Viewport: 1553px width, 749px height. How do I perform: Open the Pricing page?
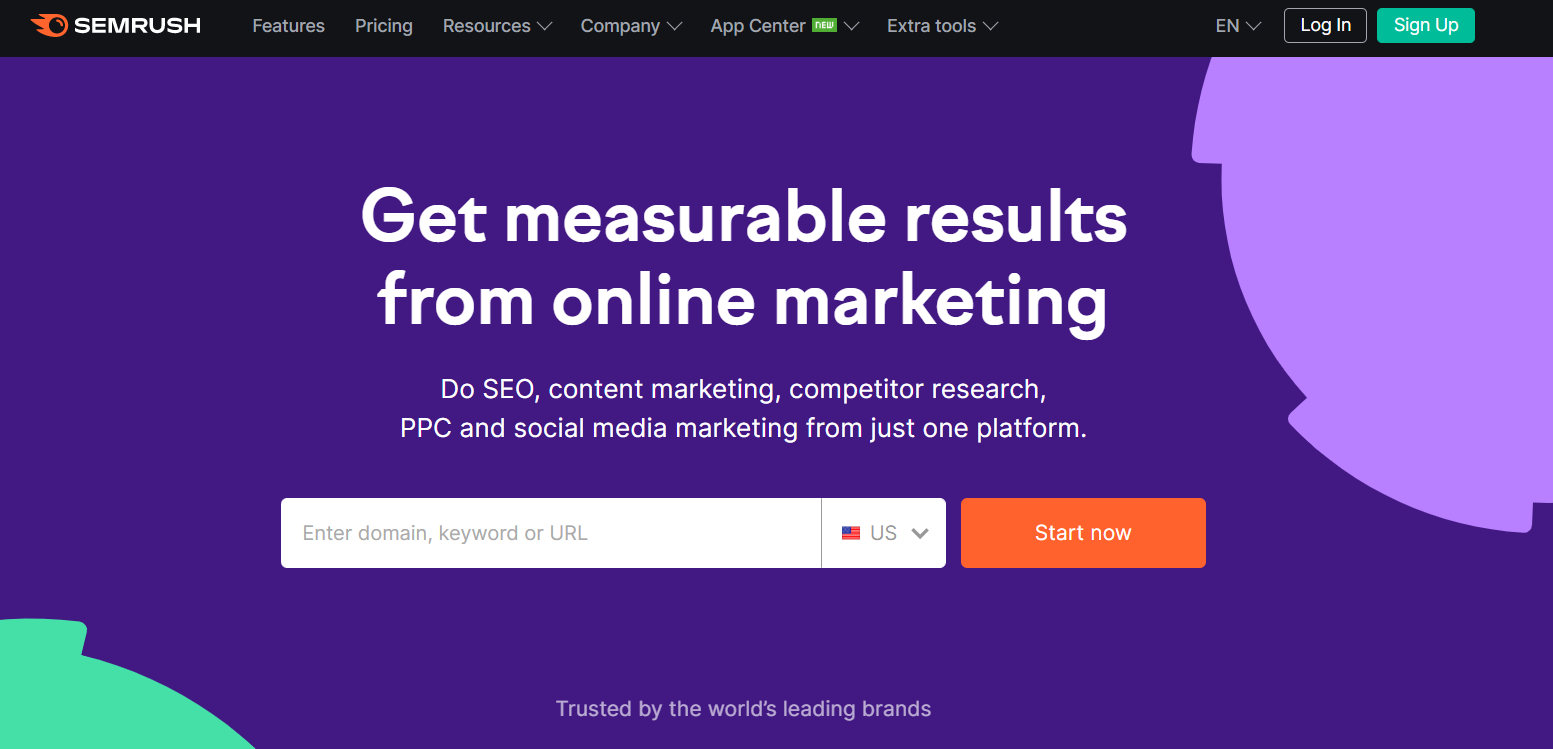(384, 26)
